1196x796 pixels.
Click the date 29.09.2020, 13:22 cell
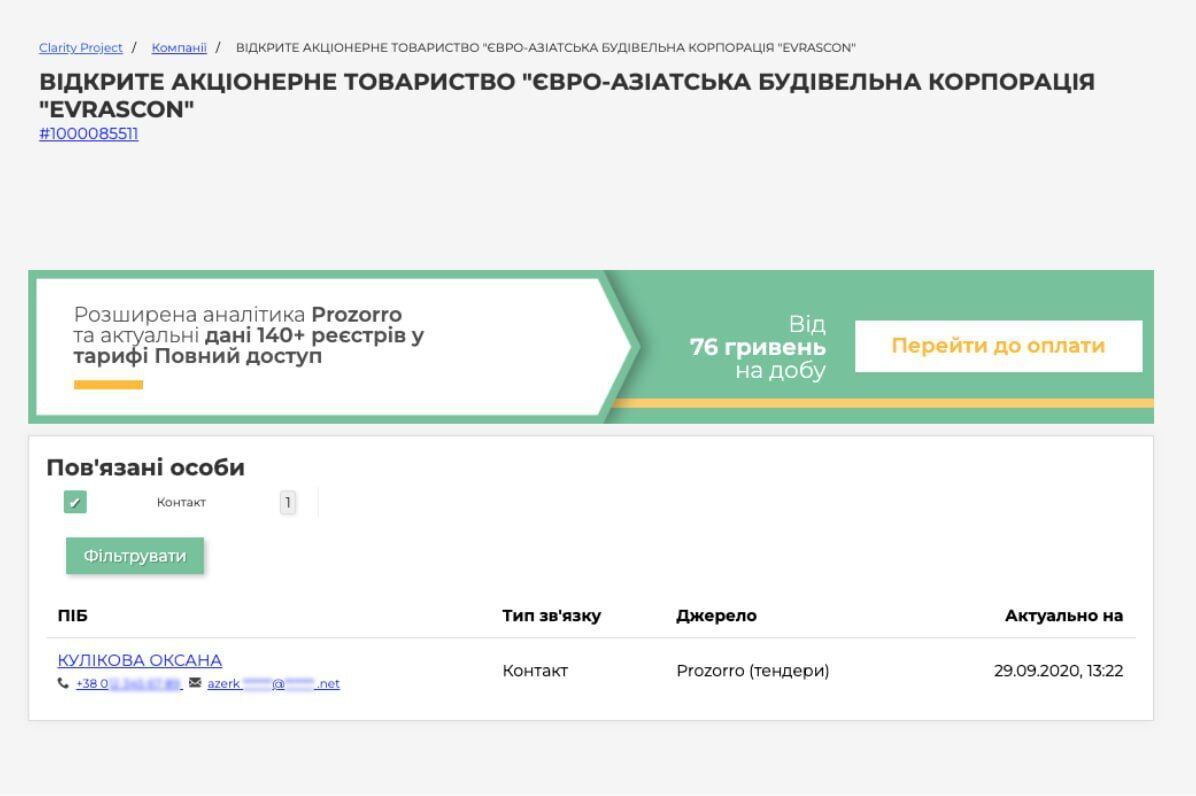(1058, 671)
